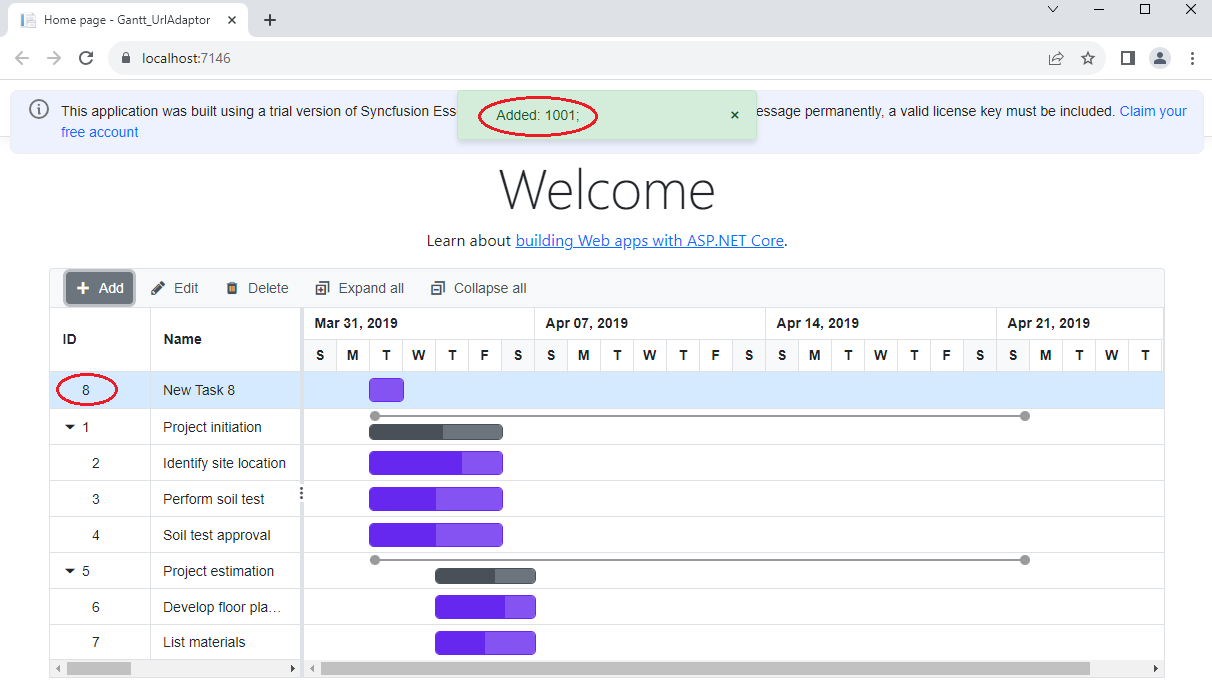
Task: Collapse the Project initiation task row
Action: click(x=69, y=426)
